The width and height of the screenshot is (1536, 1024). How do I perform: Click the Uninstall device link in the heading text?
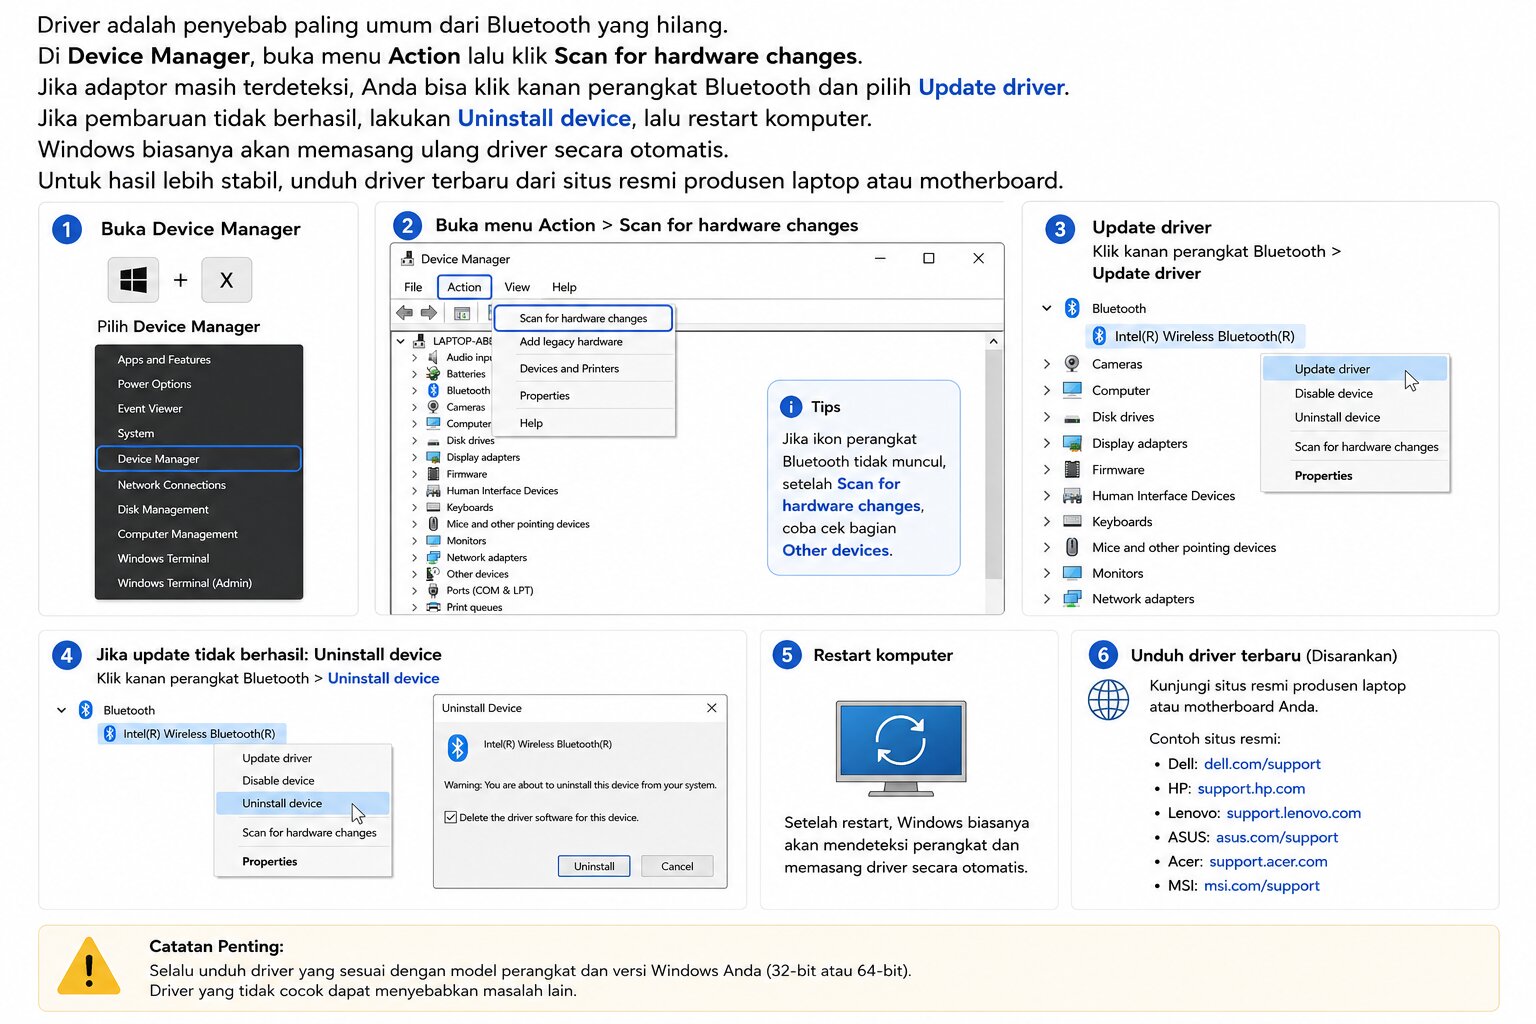pyautogui.click(x=544, y=118)
